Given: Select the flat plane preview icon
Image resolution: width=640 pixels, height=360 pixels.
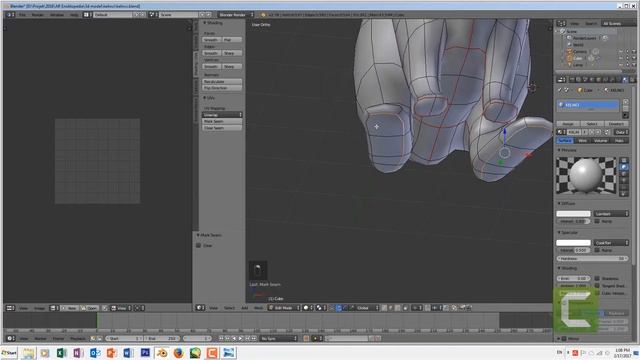Looking at the screenshot, I should (x=624, y=160).
